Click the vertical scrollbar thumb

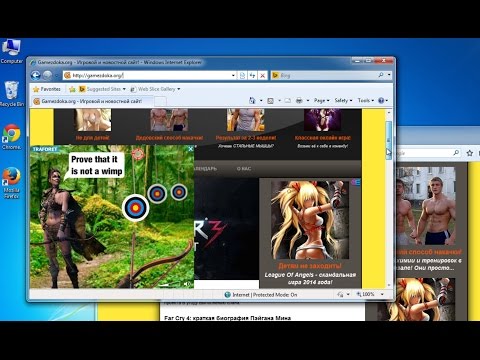(389, 140)
